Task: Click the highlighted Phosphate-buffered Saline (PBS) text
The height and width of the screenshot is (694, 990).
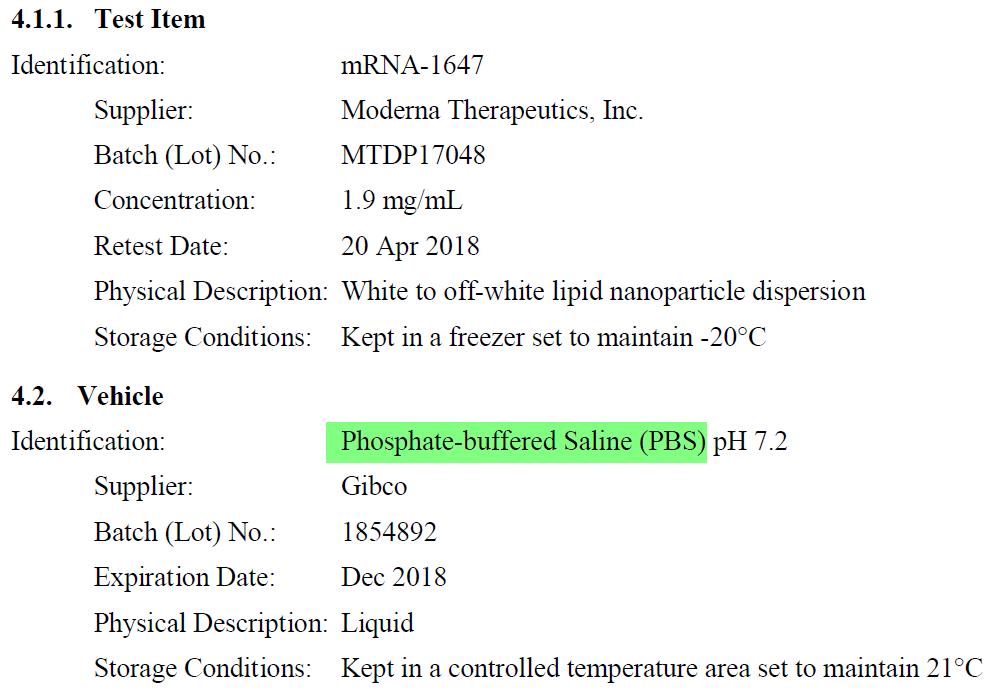Action: 523,441
